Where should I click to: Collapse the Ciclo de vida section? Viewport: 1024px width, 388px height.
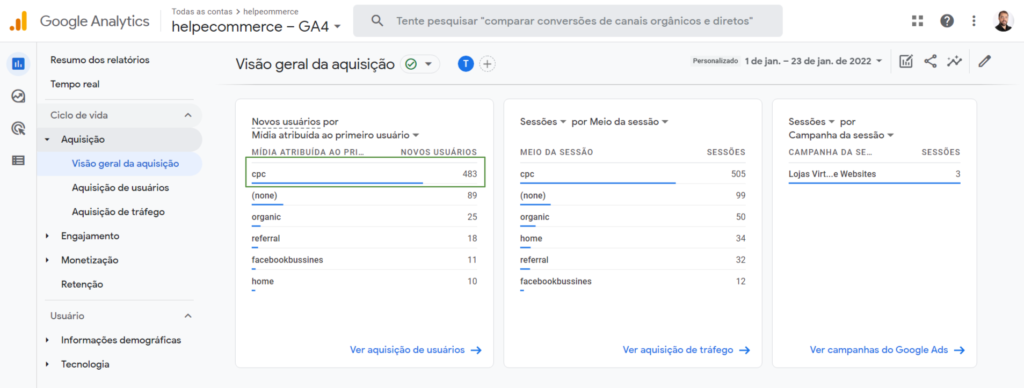click(188, 115)
